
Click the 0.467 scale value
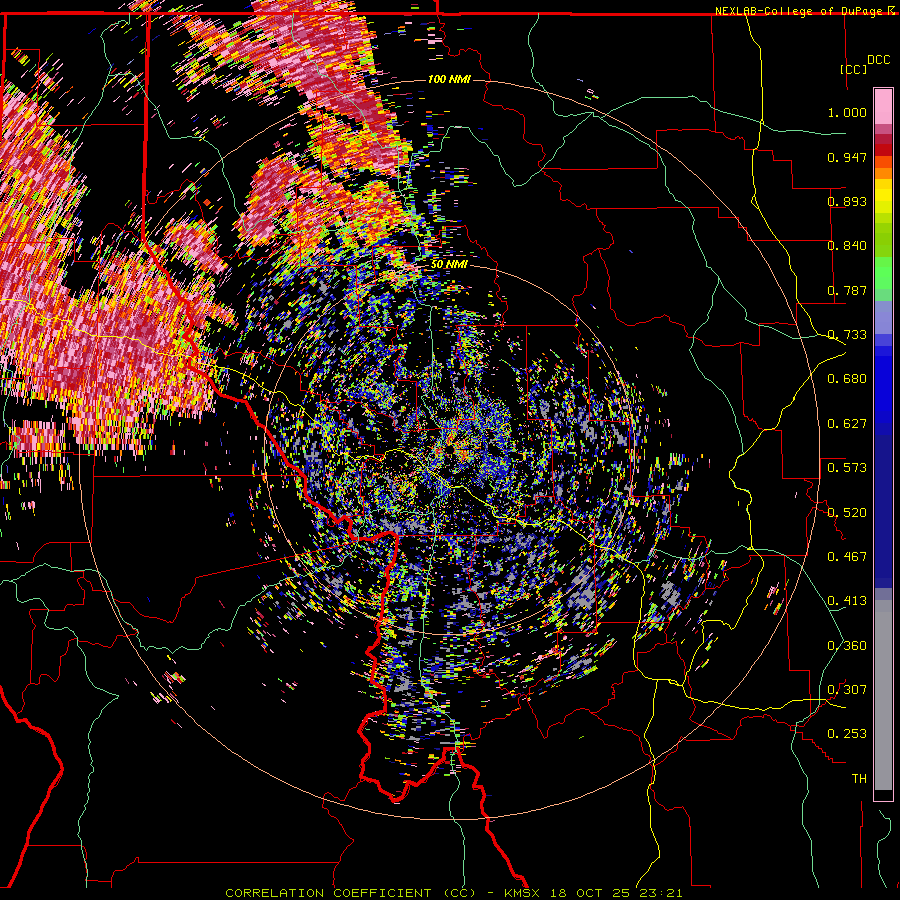(x=847, y=556)
